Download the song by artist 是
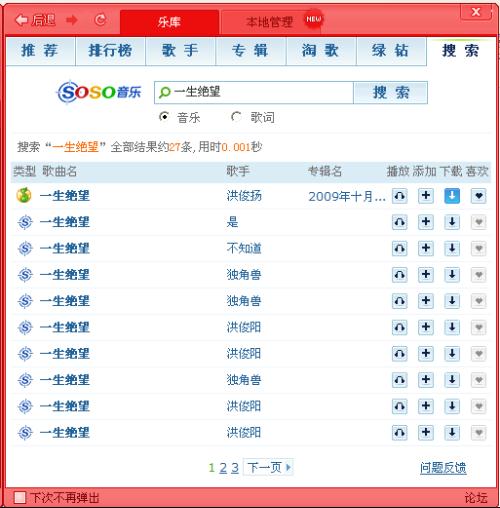The image size is (500, 508). click(x=452, y=222)
